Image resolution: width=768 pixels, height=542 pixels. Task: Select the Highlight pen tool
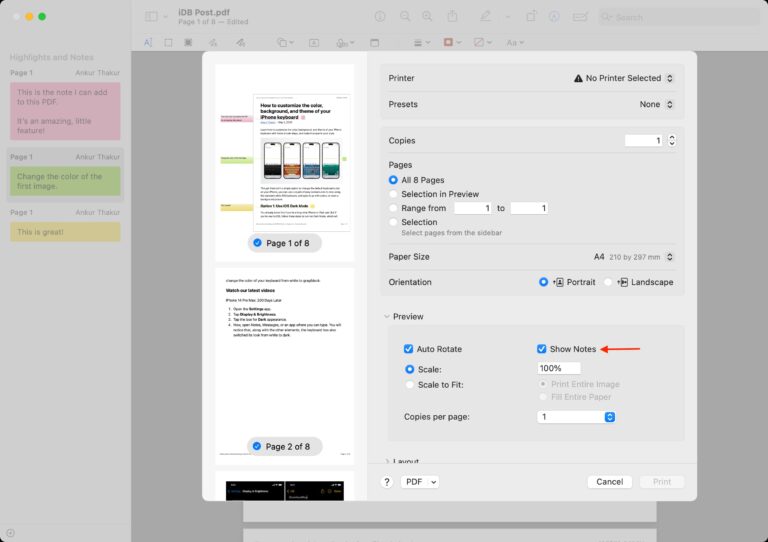click(x=485, y=17)
